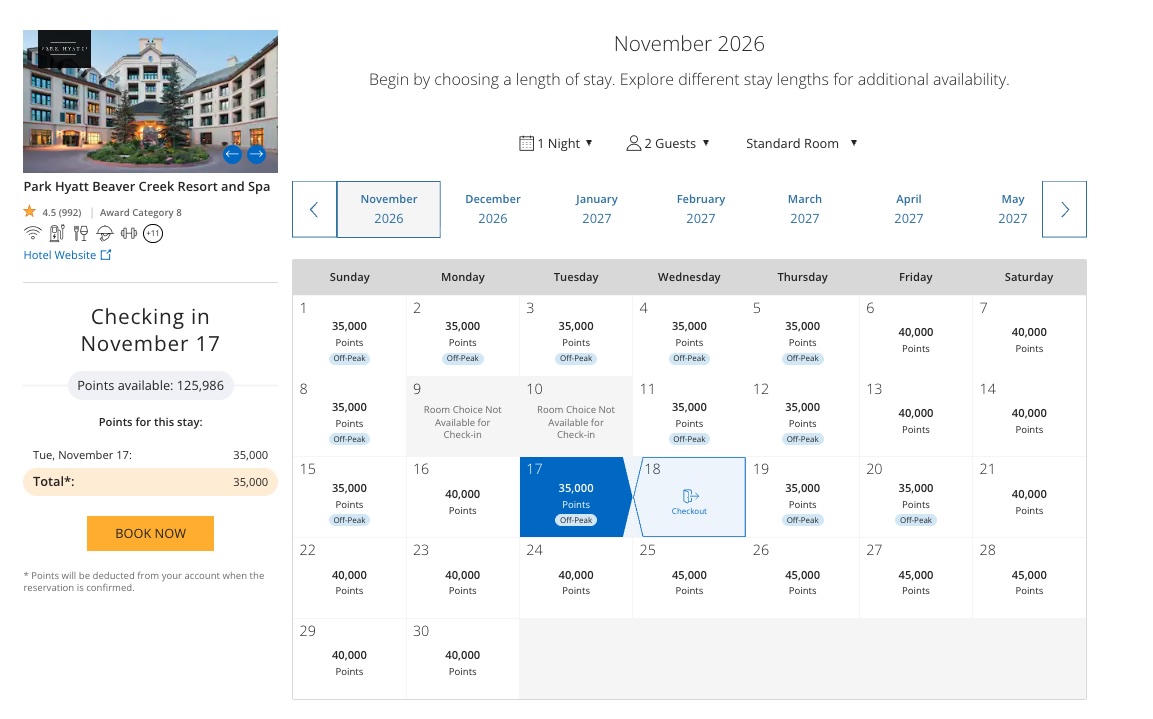Image resolution: width=1153 pixels, height=719 pixels.
Task: Click the Wi-Fi amenity icon
Action: click(32, 233)
